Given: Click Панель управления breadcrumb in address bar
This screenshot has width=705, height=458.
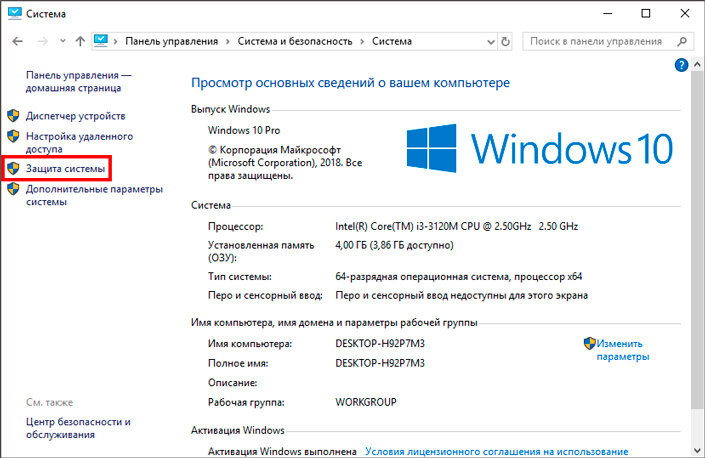Looking at the screenshot, I should 171,41.
